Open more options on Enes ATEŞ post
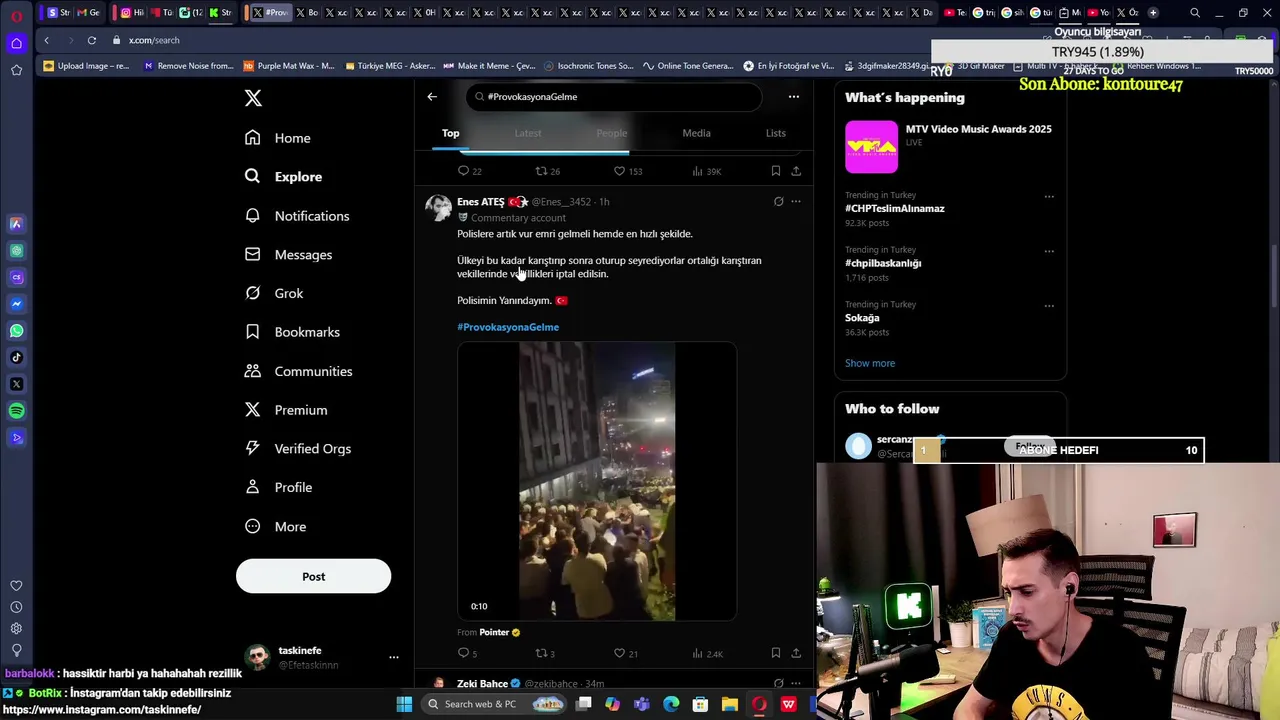 (x=796, y=202)
